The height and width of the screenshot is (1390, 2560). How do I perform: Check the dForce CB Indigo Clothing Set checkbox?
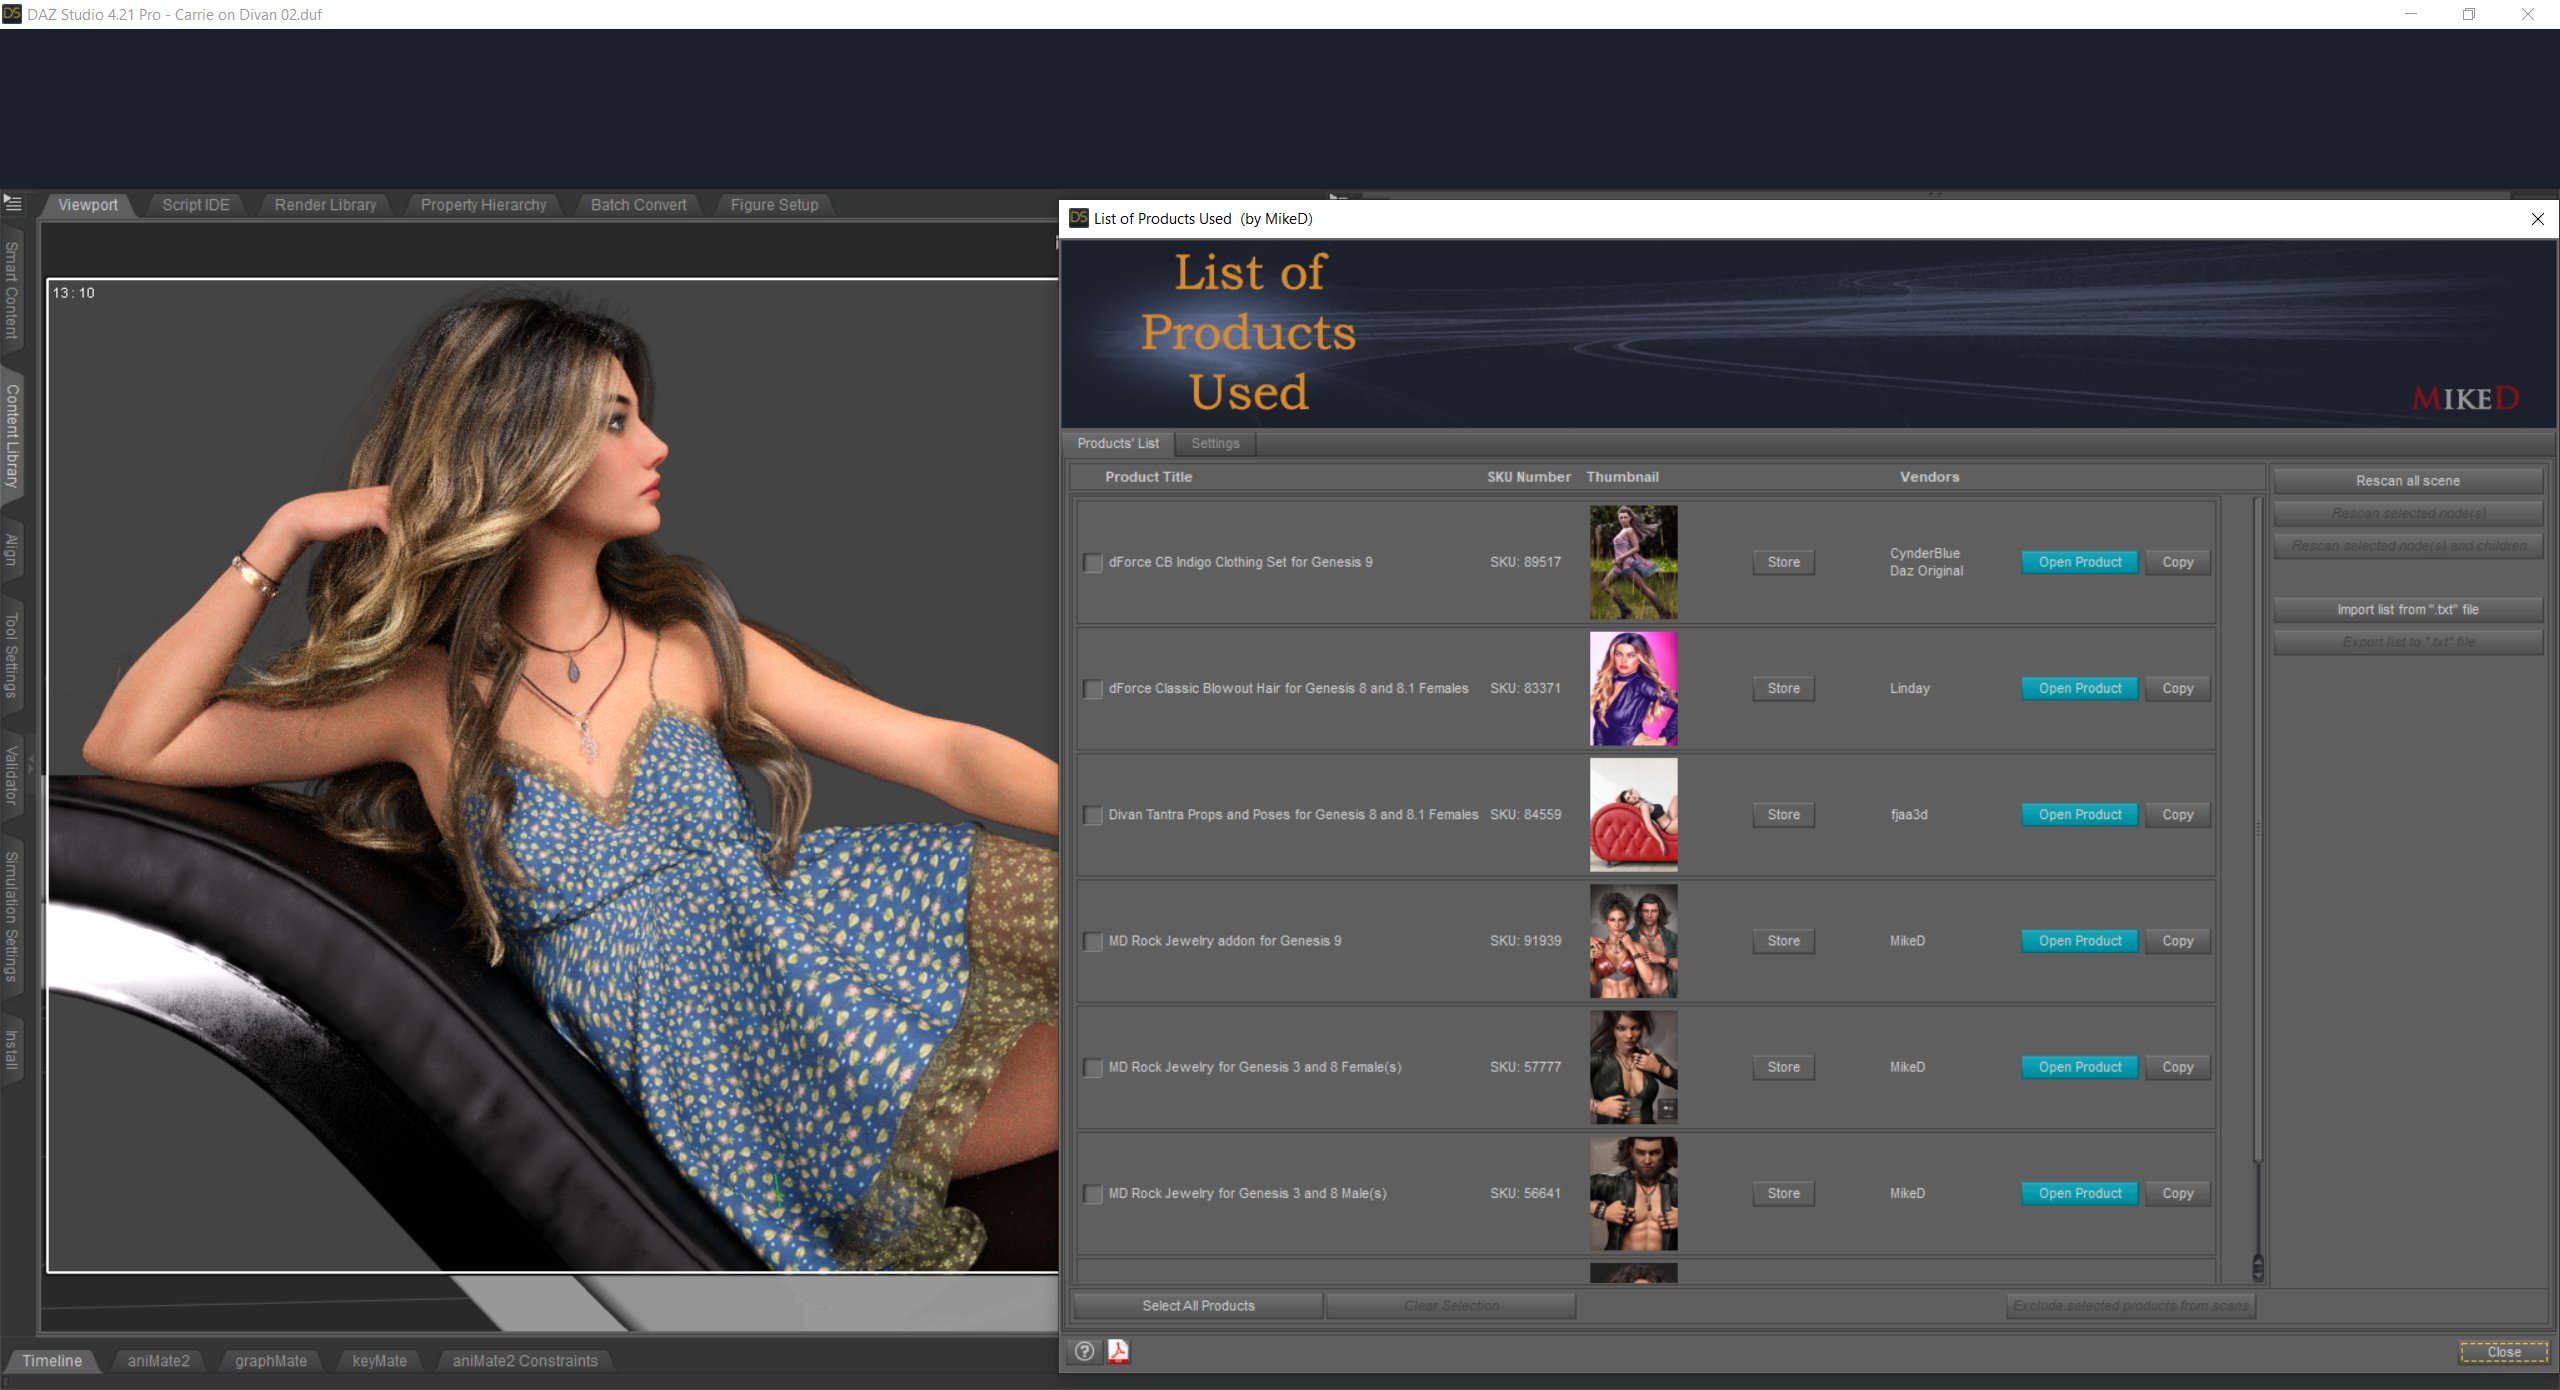1092,563
